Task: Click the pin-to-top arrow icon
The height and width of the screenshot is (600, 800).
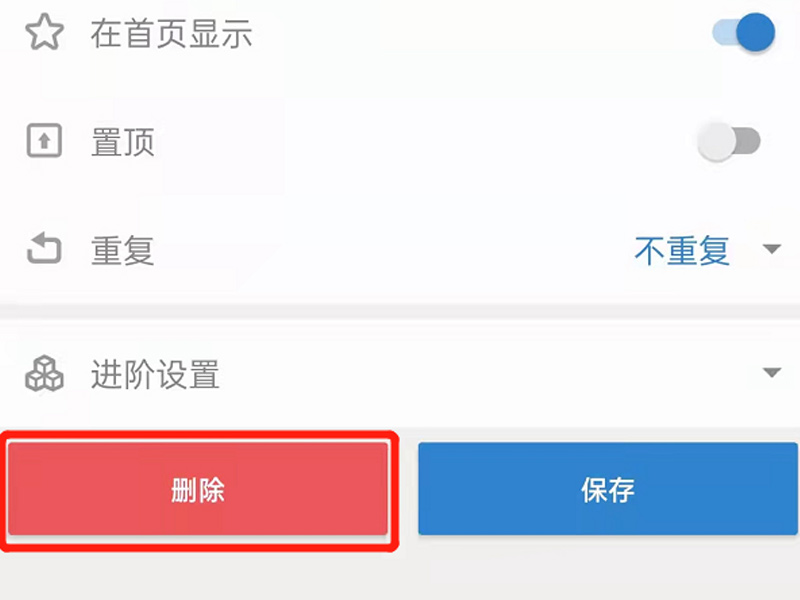Action: click(x=44, y=142)
